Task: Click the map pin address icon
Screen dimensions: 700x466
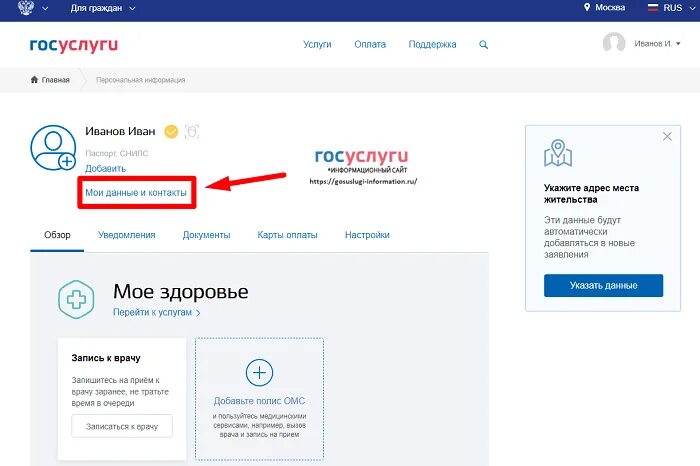Action: [558, 153]
